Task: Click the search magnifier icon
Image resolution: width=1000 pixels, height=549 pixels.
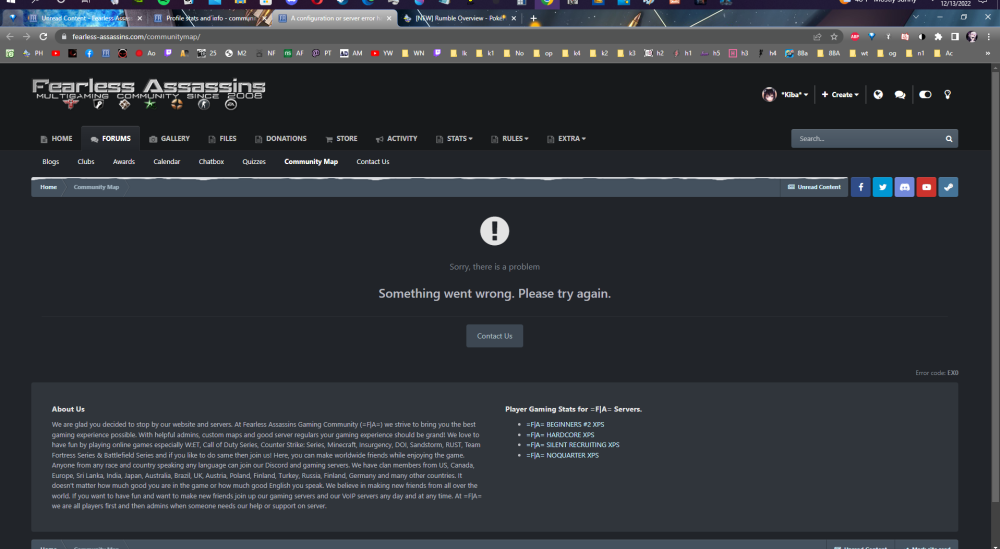Action: [949, 138]
